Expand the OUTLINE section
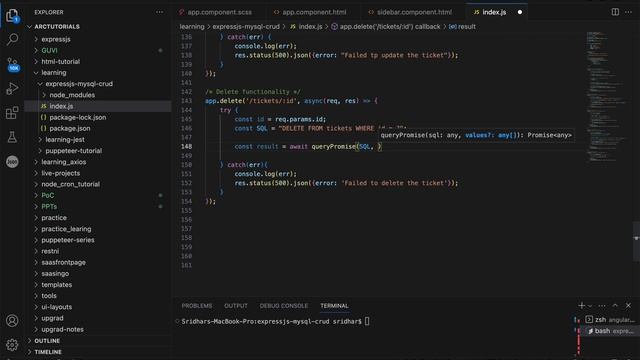The width and height of the screenshot is (640, 360). tap(47, 341)
